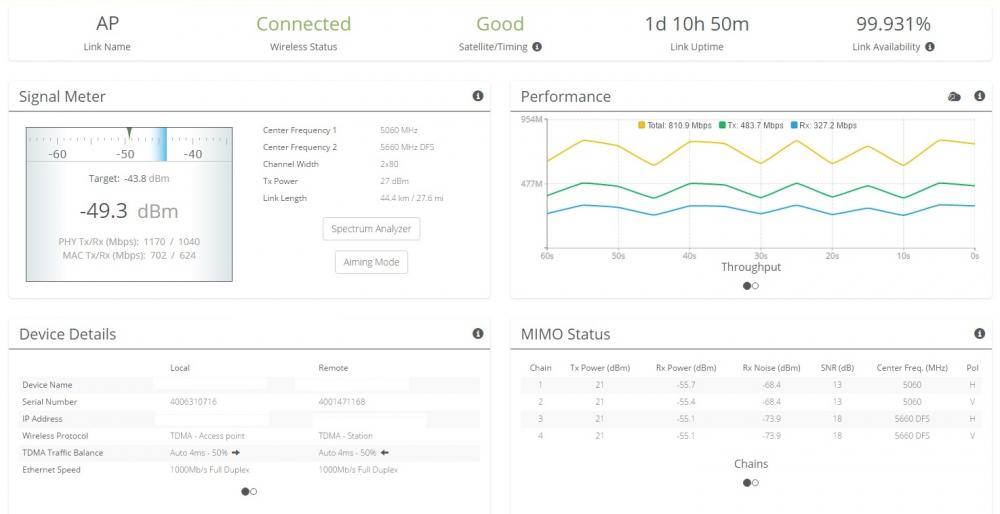Toggle the green Tx legend swatch
Screen dimensions: 1000x514
click(722, 126)
